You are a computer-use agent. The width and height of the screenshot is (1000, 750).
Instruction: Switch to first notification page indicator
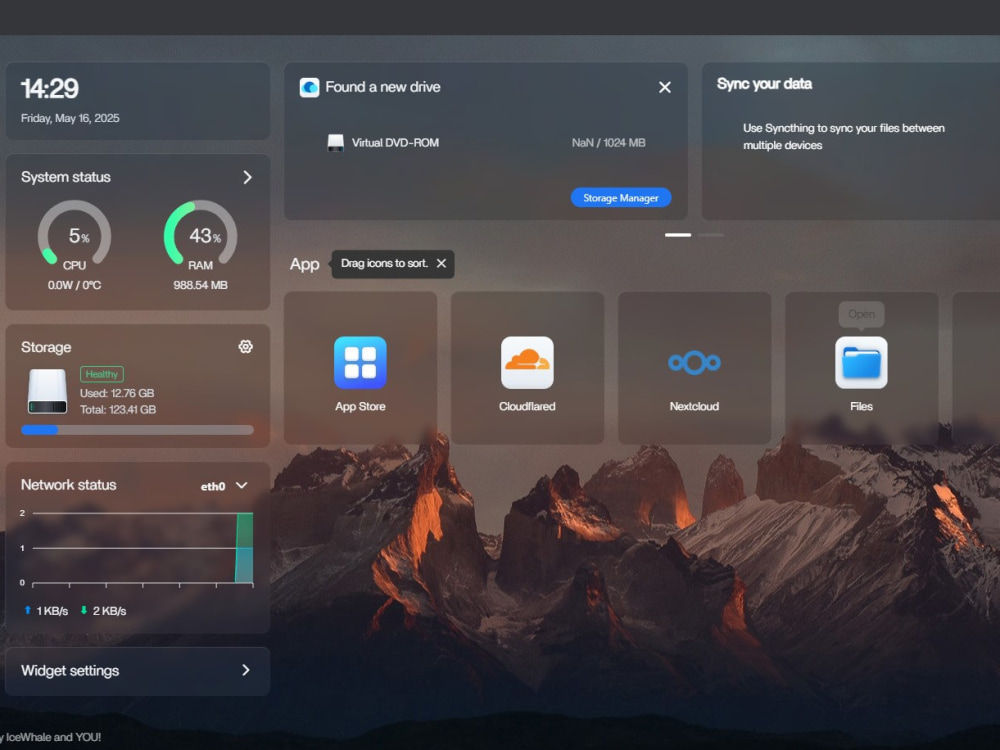[x=678, y=235]
